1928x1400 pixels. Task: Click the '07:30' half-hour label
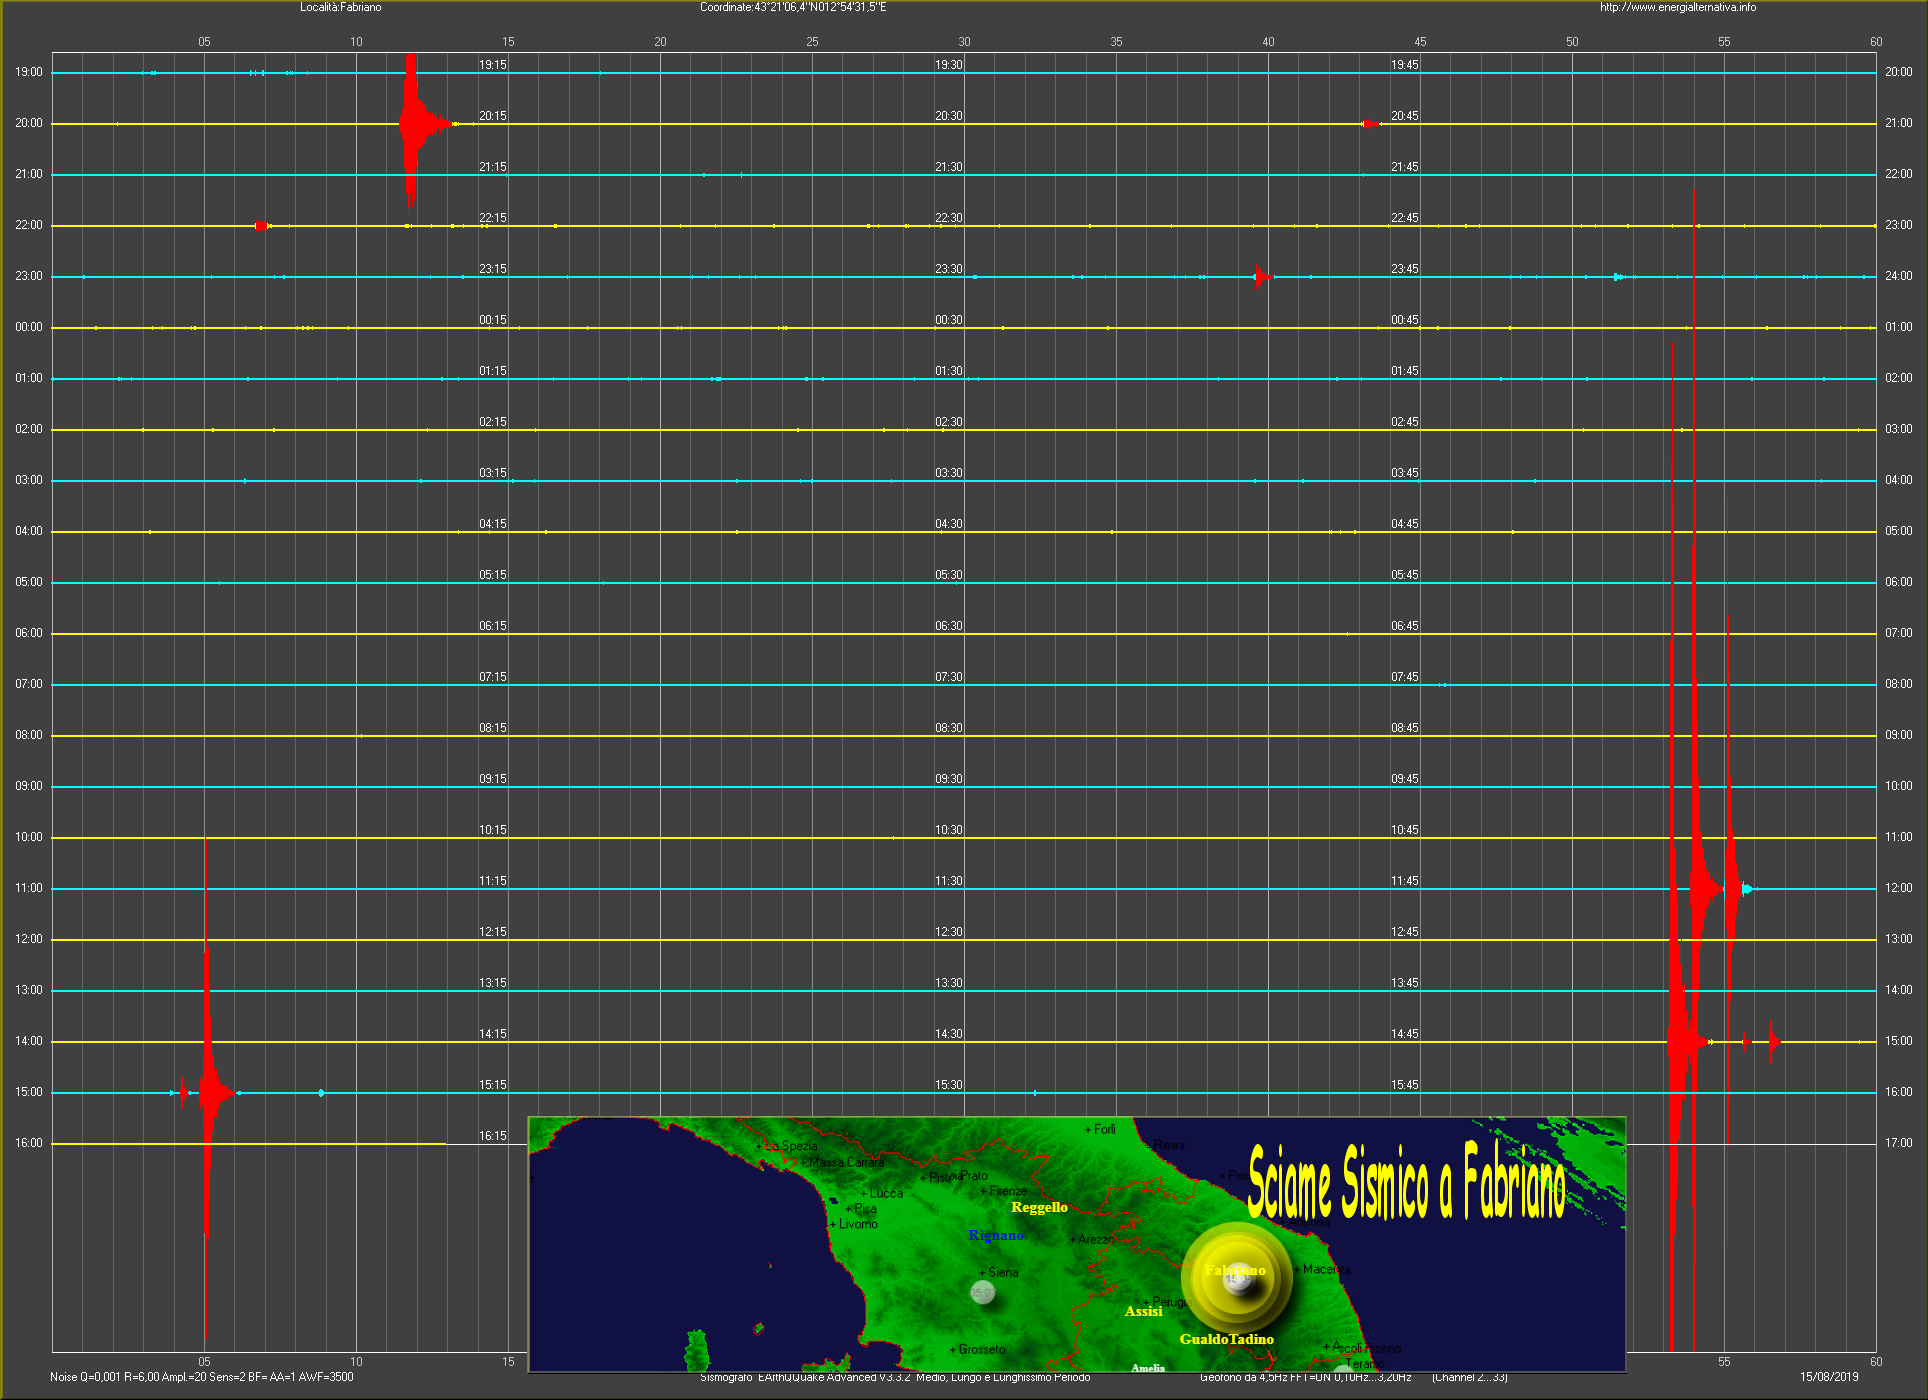coord(948,677)
